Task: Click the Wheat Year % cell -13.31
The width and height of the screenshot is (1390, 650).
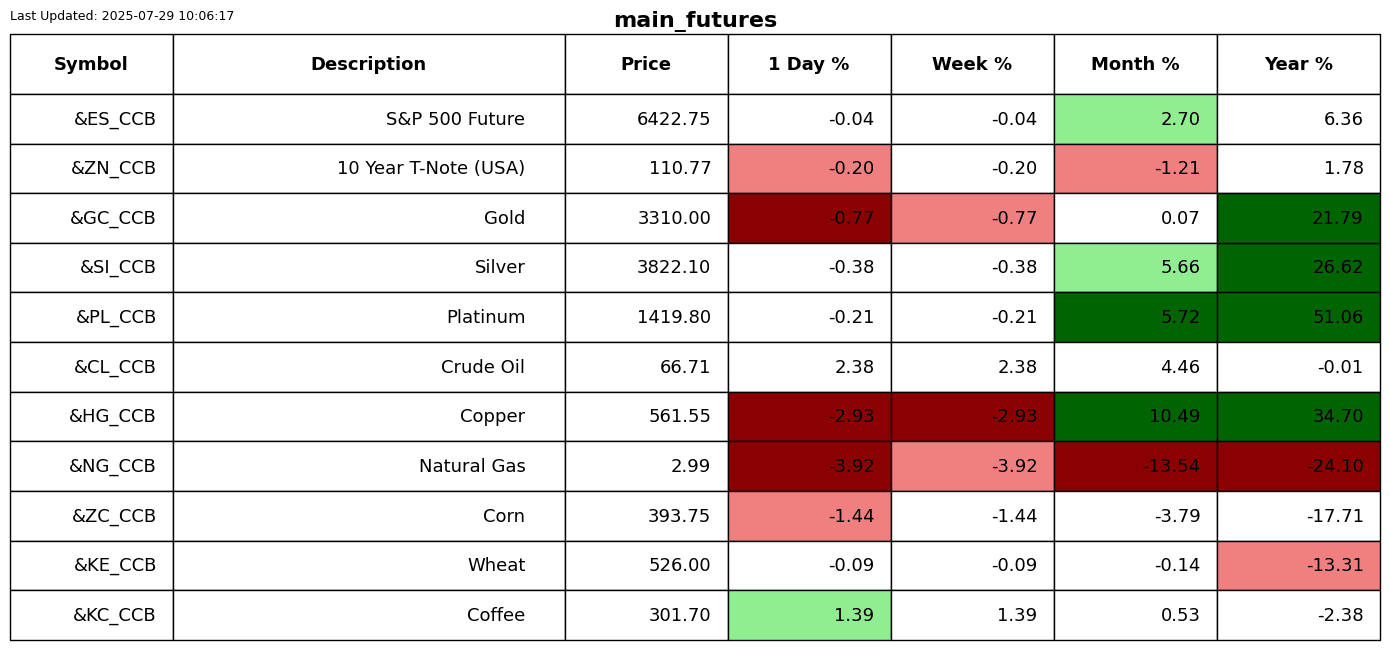Action: point(1298,565)
